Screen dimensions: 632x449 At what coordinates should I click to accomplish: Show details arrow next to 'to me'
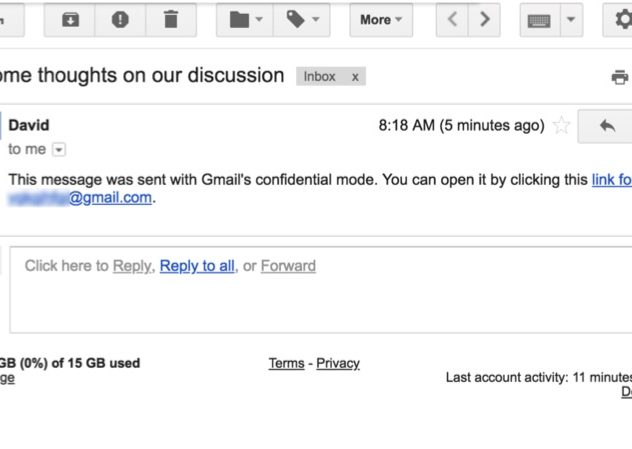58,150
